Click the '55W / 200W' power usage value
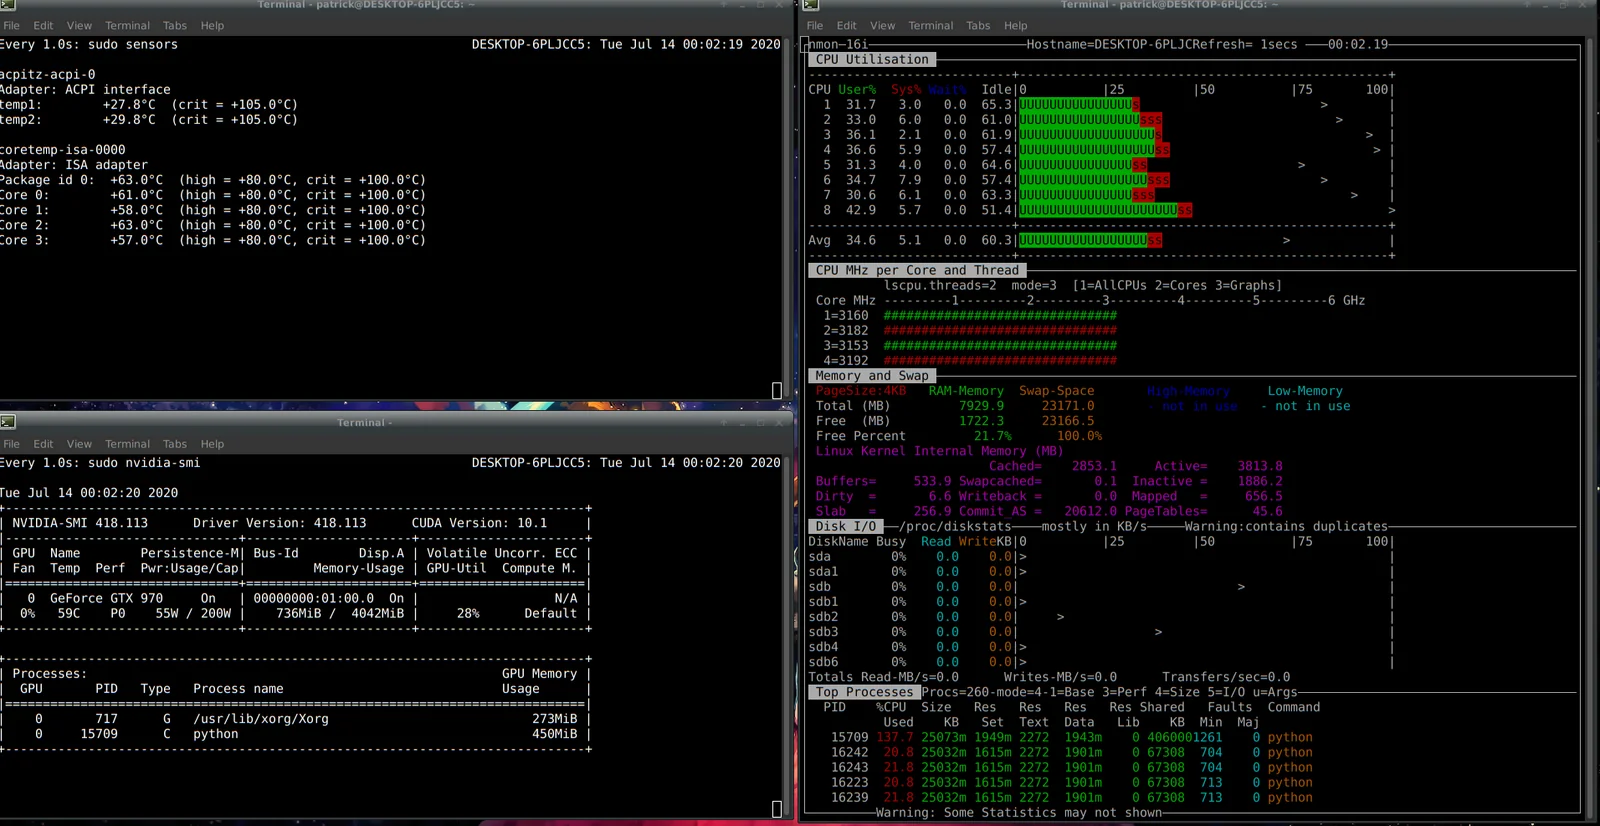Viewport: 1600px width, 826px height. coord(193,614)
